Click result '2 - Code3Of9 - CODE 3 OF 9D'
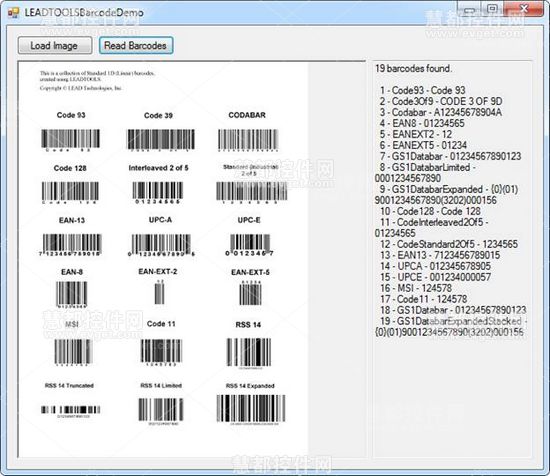 pos(441,101)
